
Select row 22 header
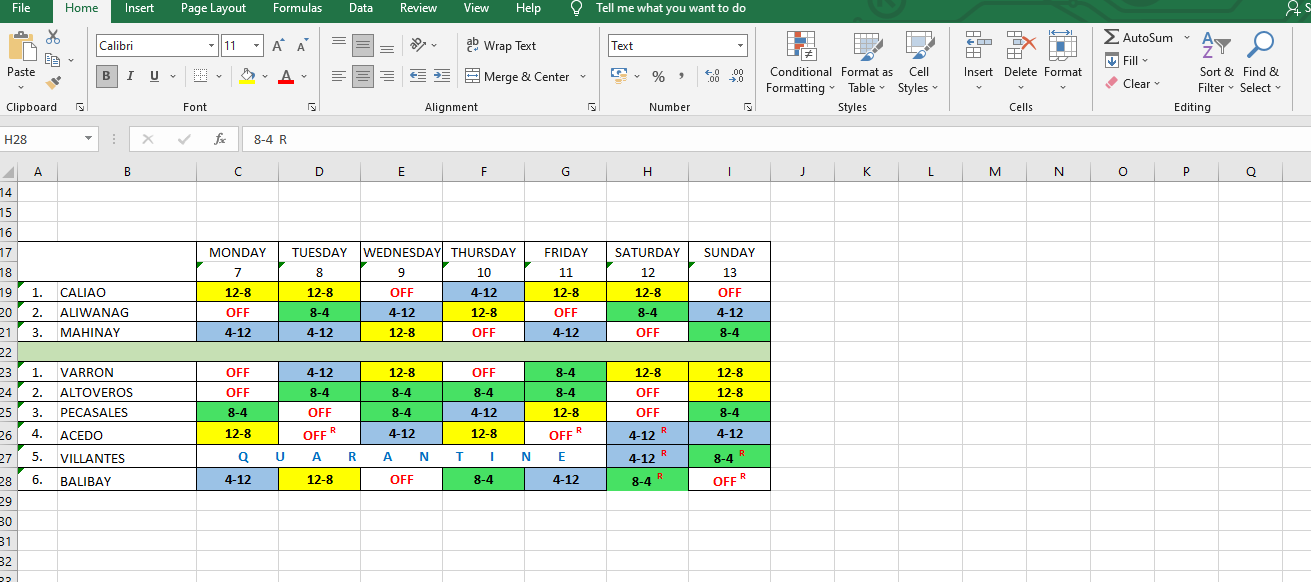point(8,352)
